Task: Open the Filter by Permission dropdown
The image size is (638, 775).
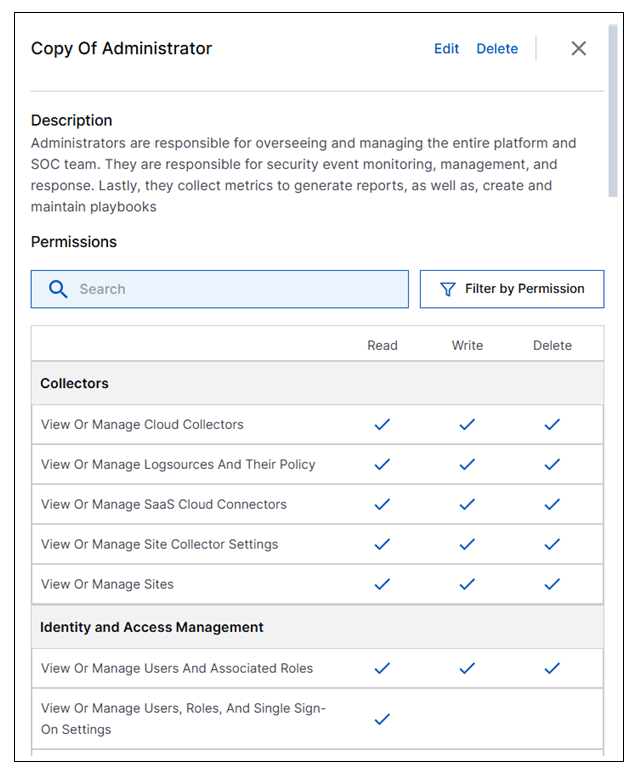Action: tap(512, 289)
